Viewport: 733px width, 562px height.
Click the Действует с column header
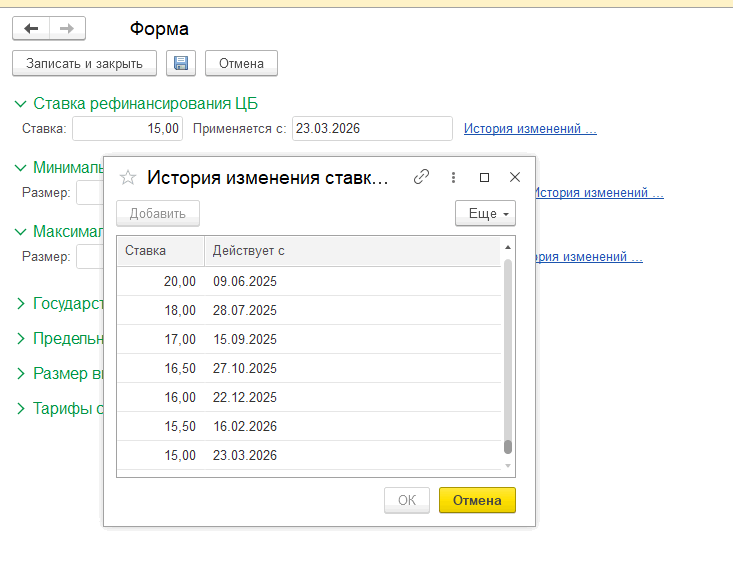coord(352,251)
